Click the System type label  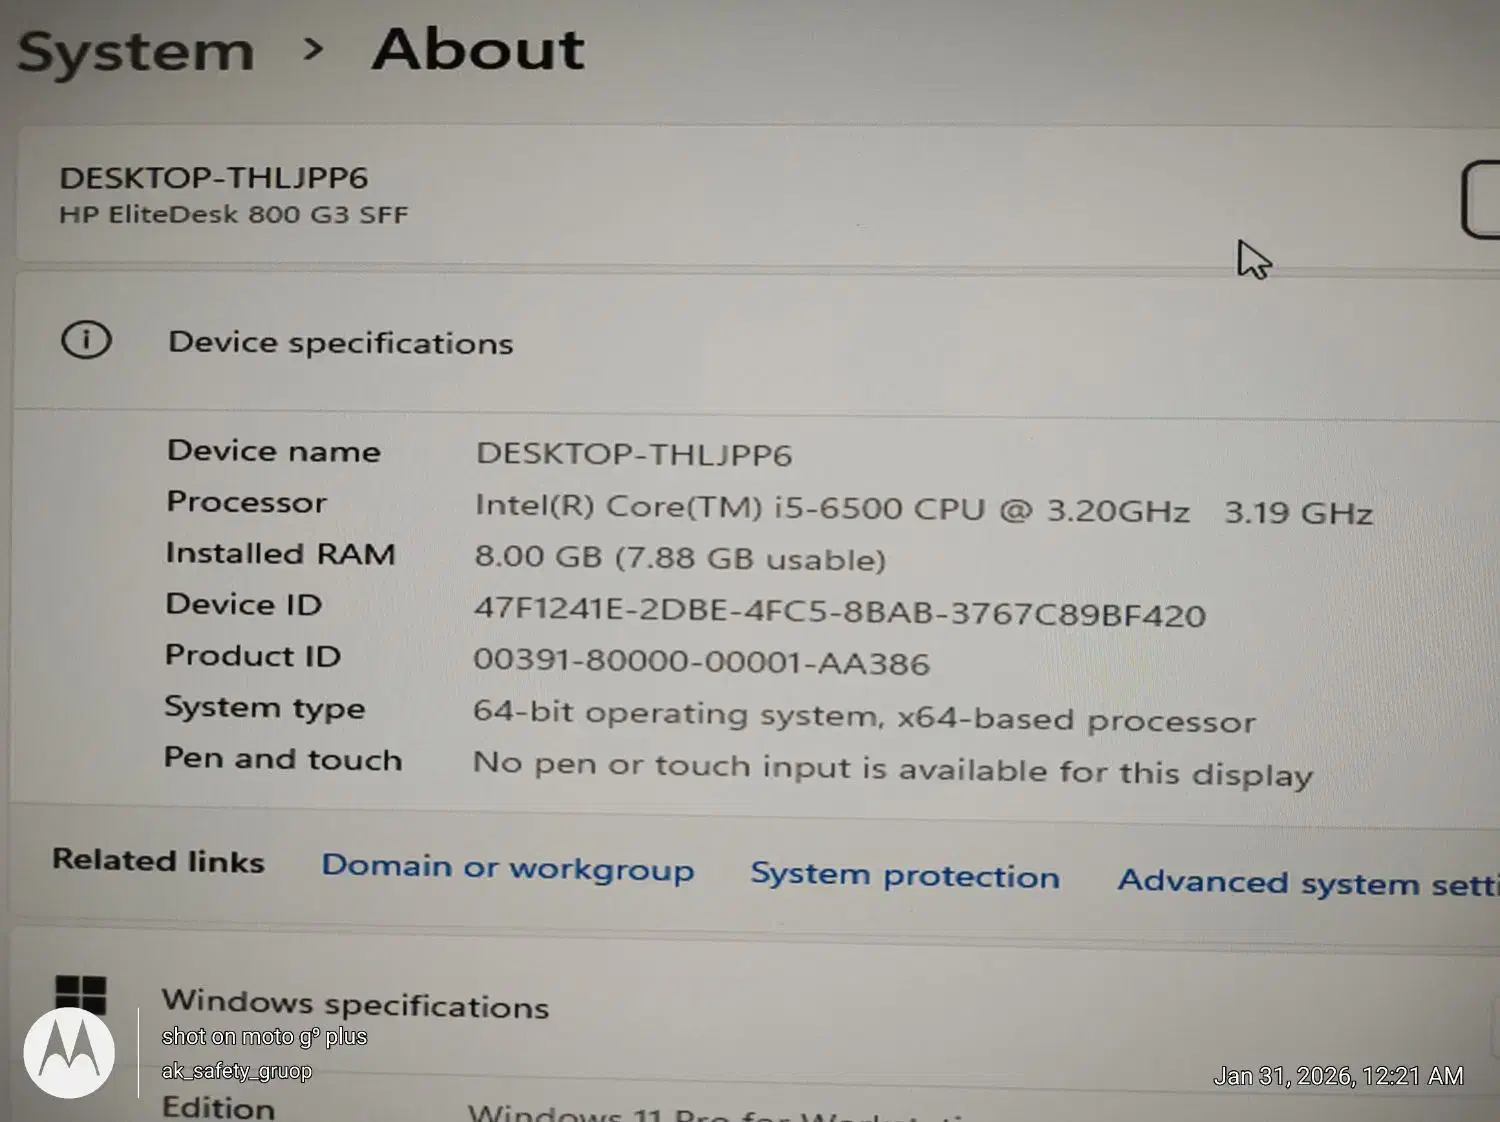click(x=265, y=708)
